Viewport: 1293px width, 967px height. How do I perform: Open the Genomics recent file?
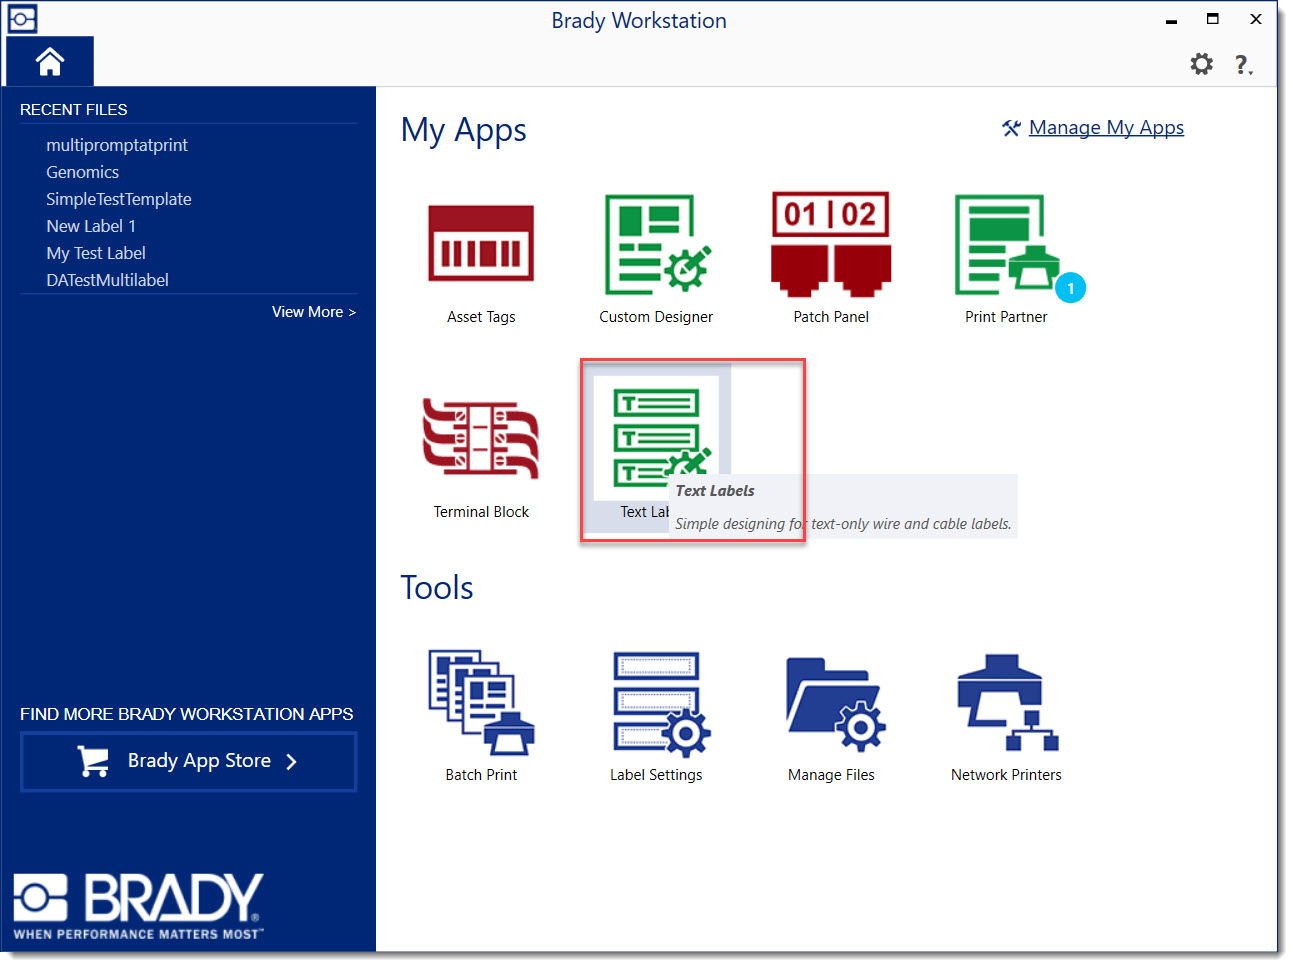coord(83,172)
